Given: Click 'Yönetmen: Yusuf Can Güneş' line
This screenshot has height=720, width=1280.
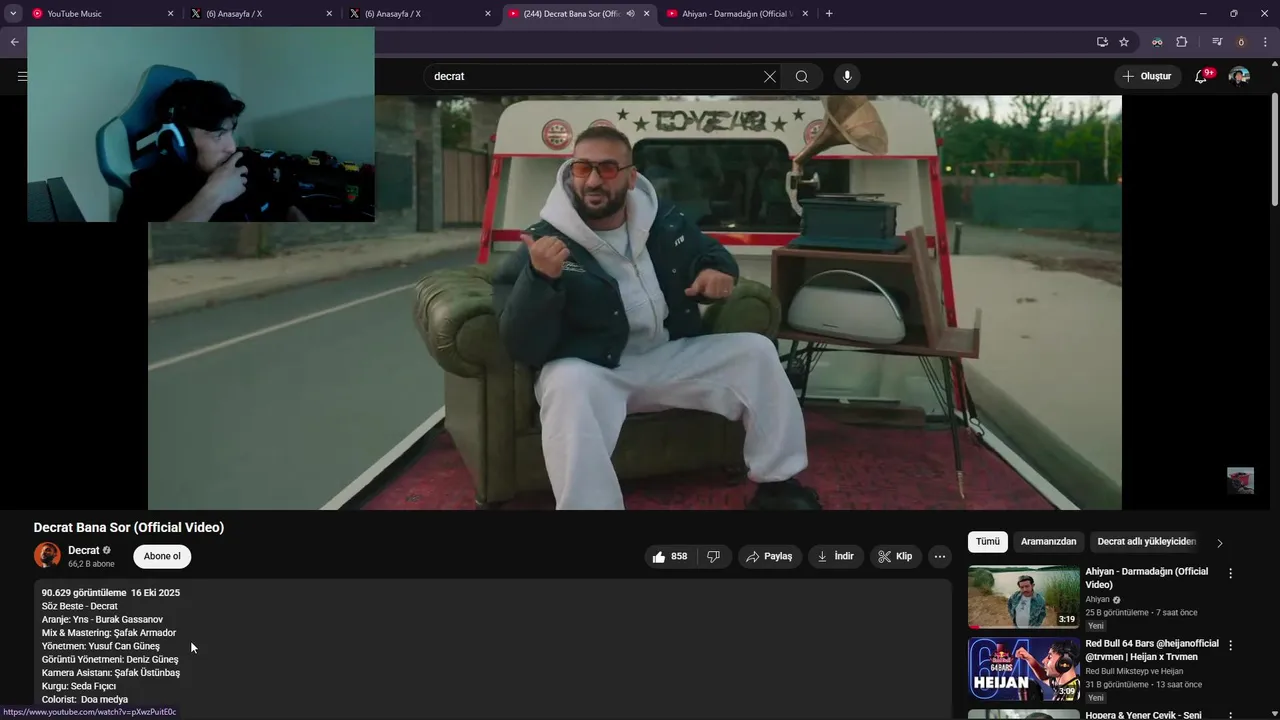Looking at the screenshot, I should coord(101,646).
